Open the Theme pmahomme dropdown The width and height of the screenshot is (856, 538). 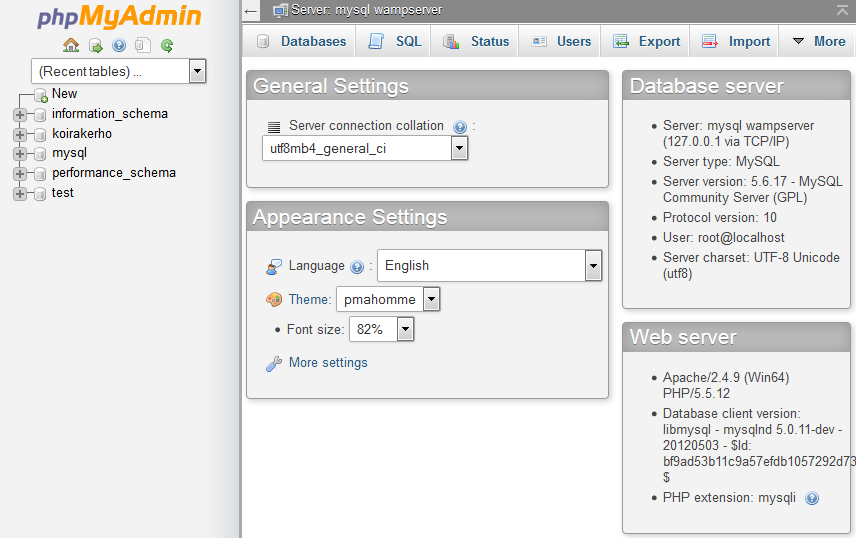coord(388,299)
